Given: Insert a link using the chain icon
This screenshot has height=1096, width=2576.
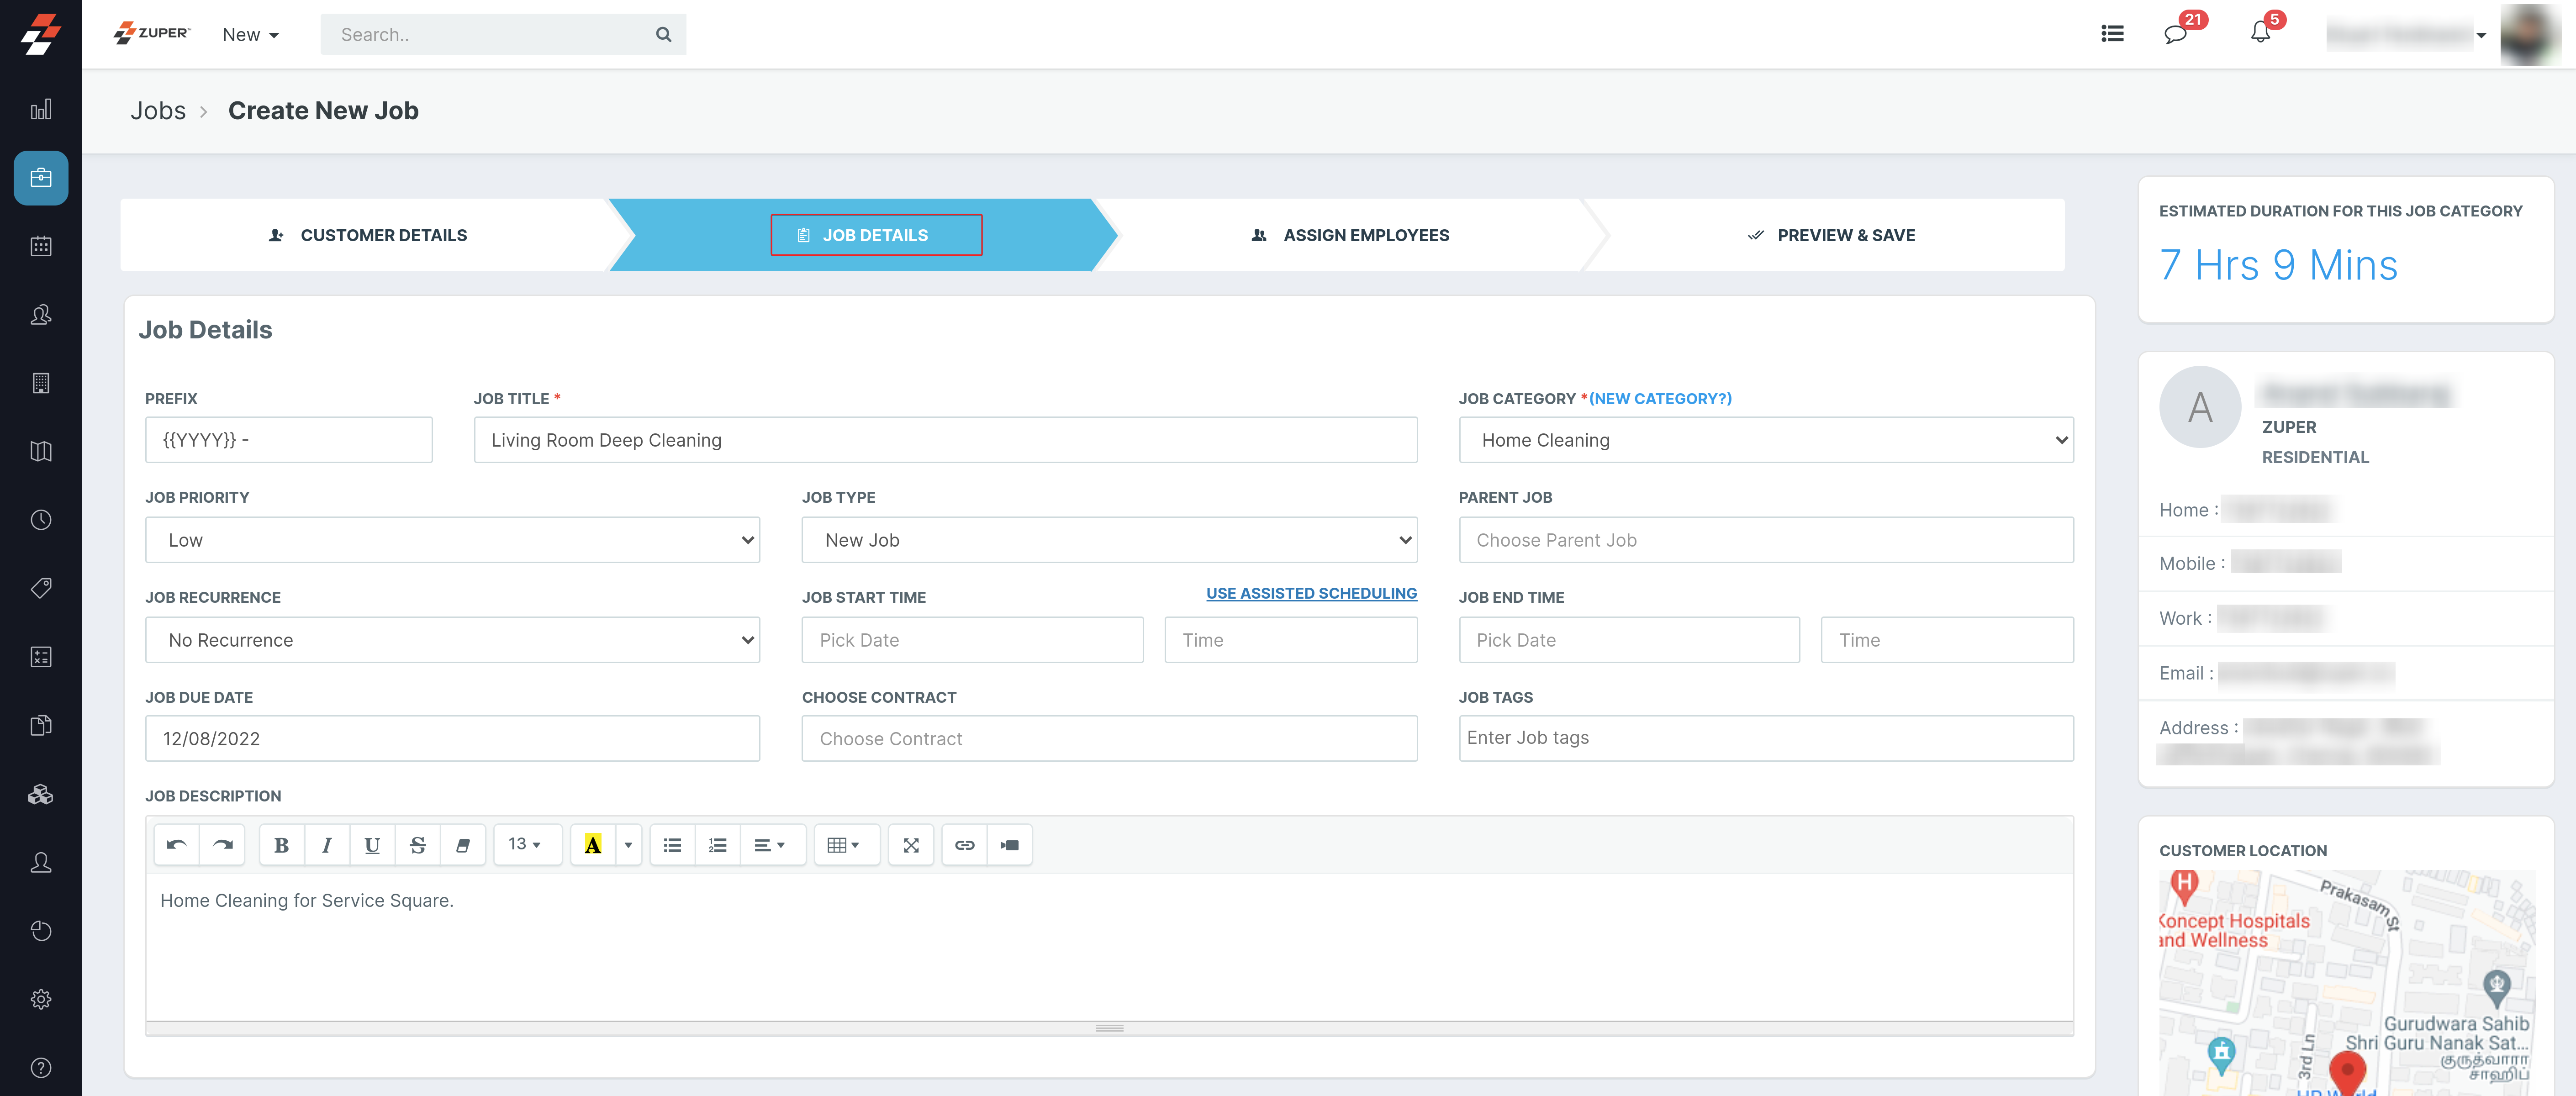Looking at the screenshot, I should point(964,845).
